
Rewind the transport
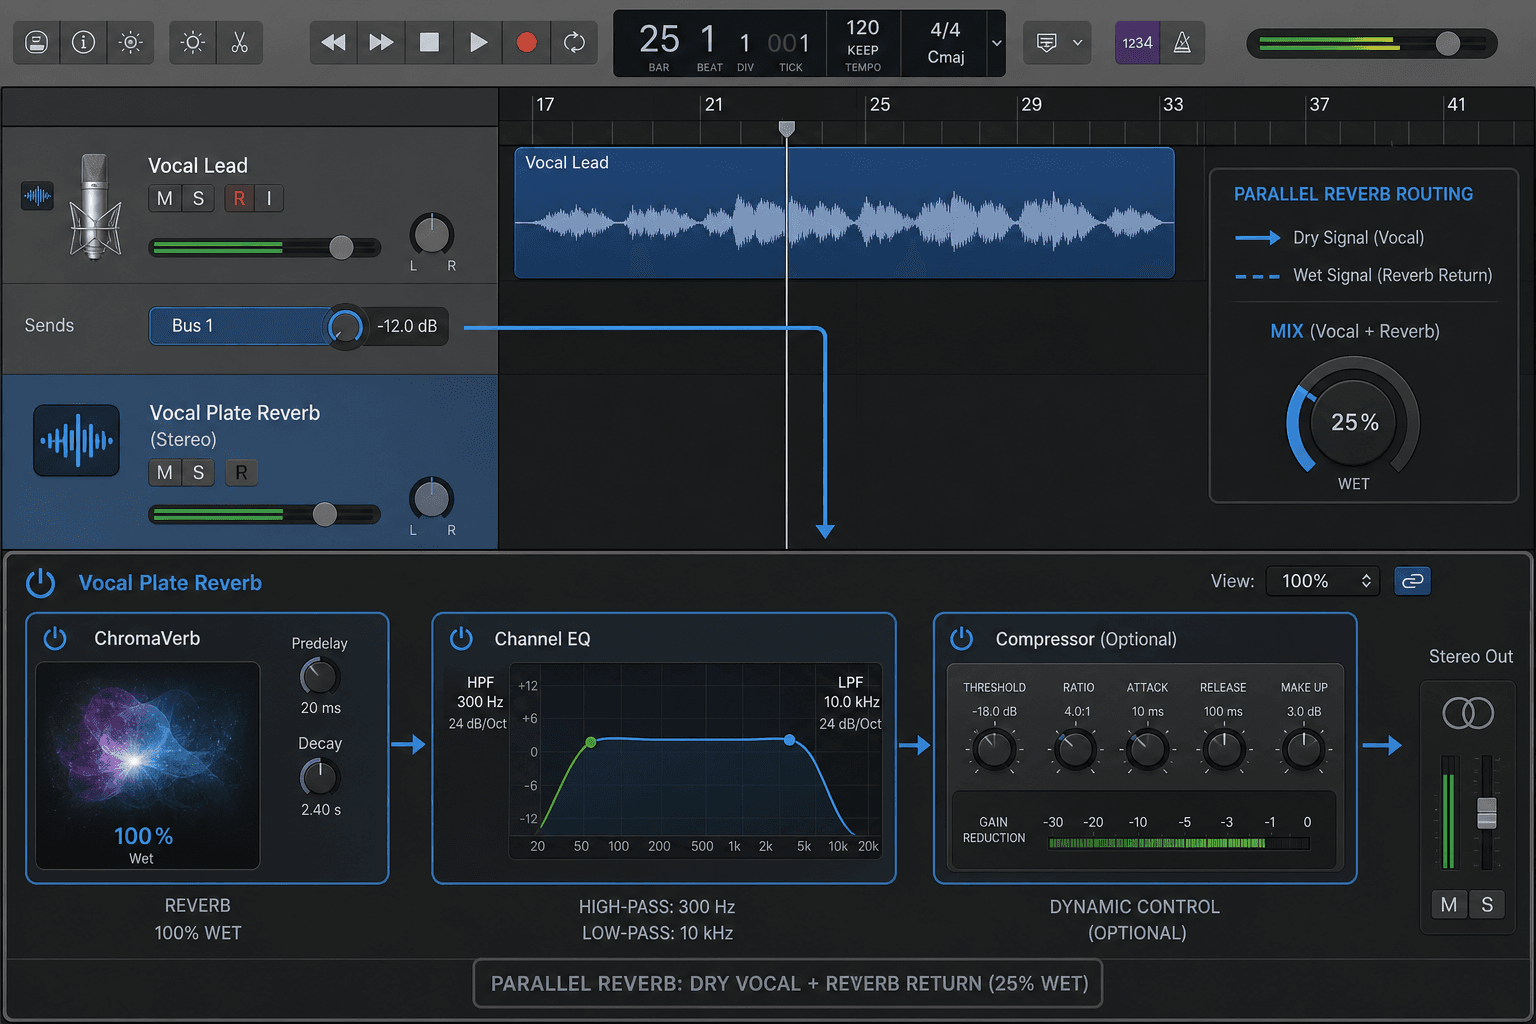point(333,43)
